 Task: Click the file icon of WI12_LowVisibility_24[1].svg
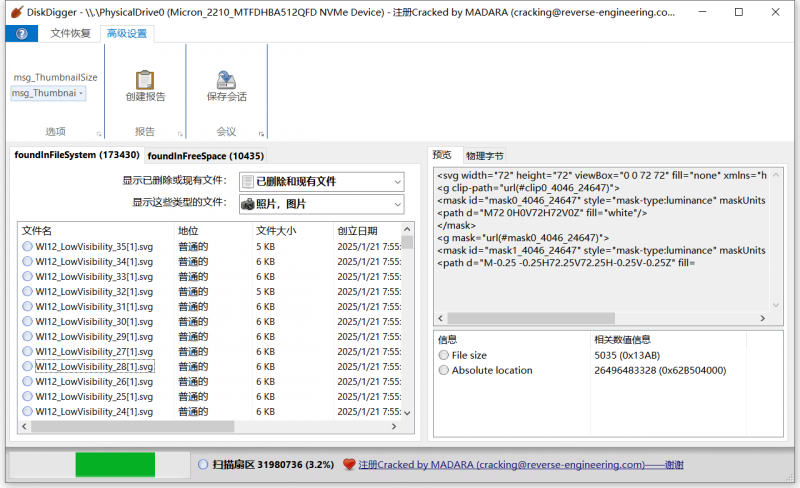(28, 411)
